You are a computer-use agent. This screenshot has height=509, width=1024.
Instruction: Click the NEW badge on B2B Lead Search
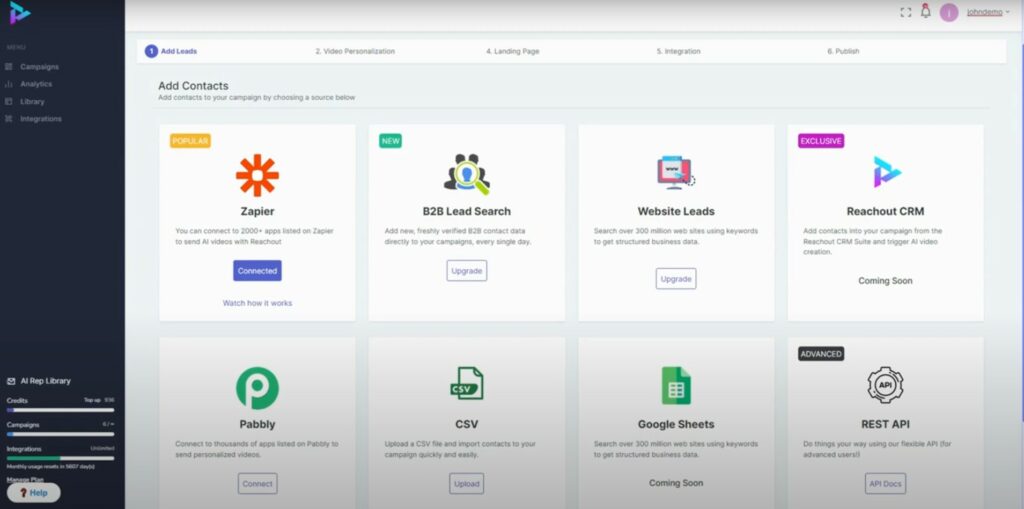pos(391,141)
